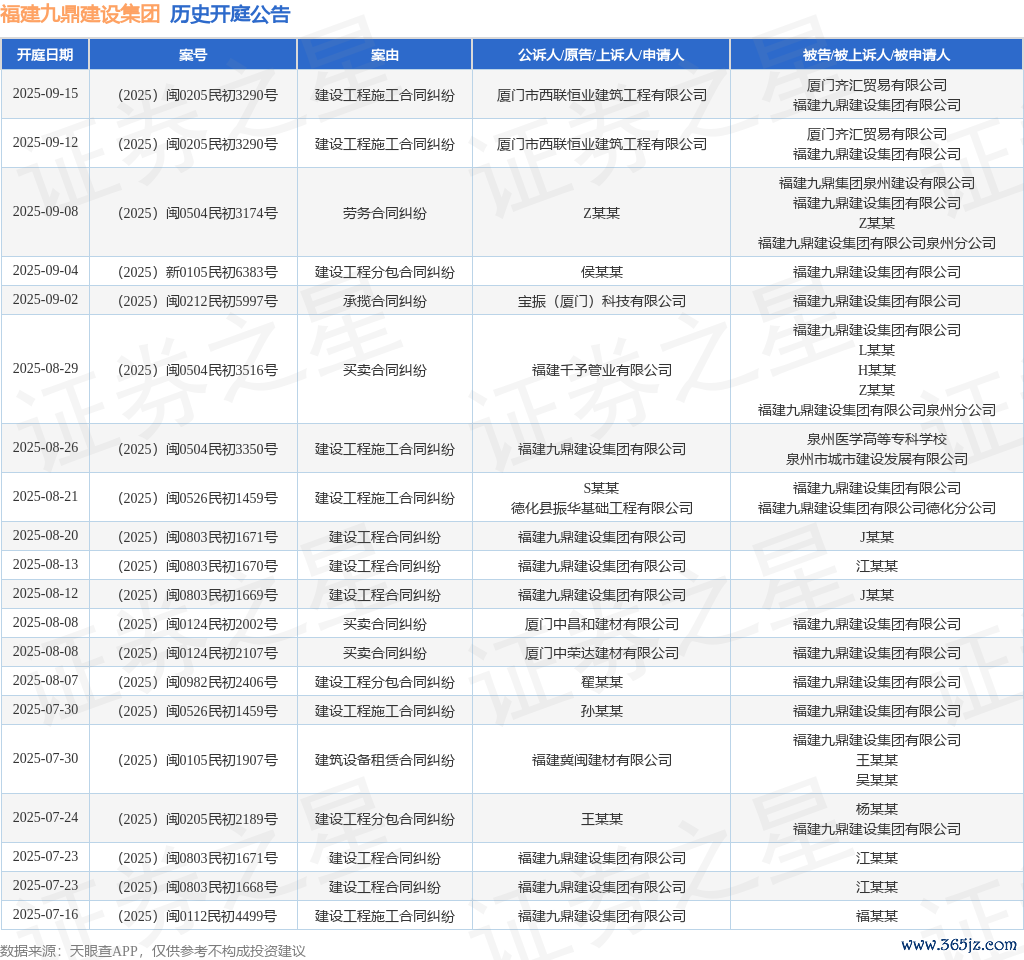Click the 劳务合同纠纷 case cause cell
Image resolution: width=1024 pixels, height=960 pixels.
[385, 213]
